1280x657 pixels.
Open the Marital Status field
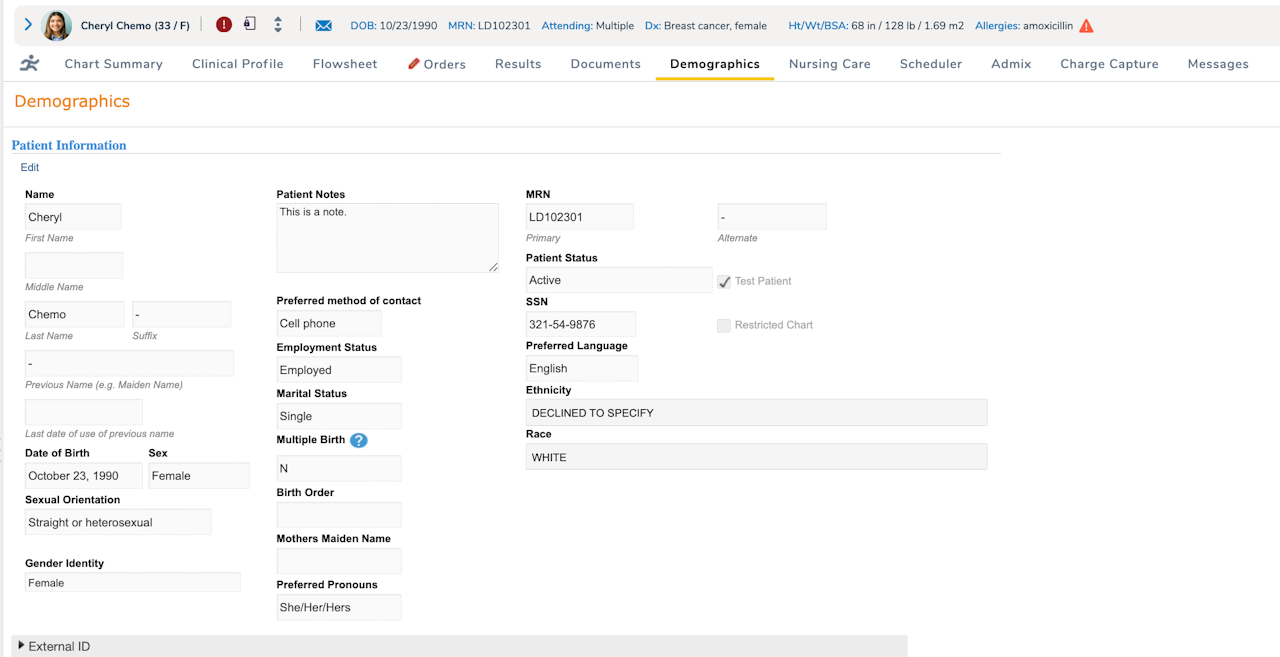click(x=338, y=416)
